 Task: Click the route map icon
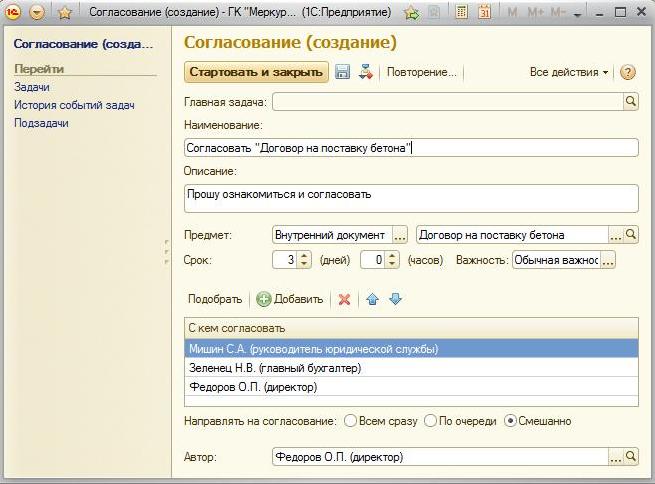click(x=366, y=72)
